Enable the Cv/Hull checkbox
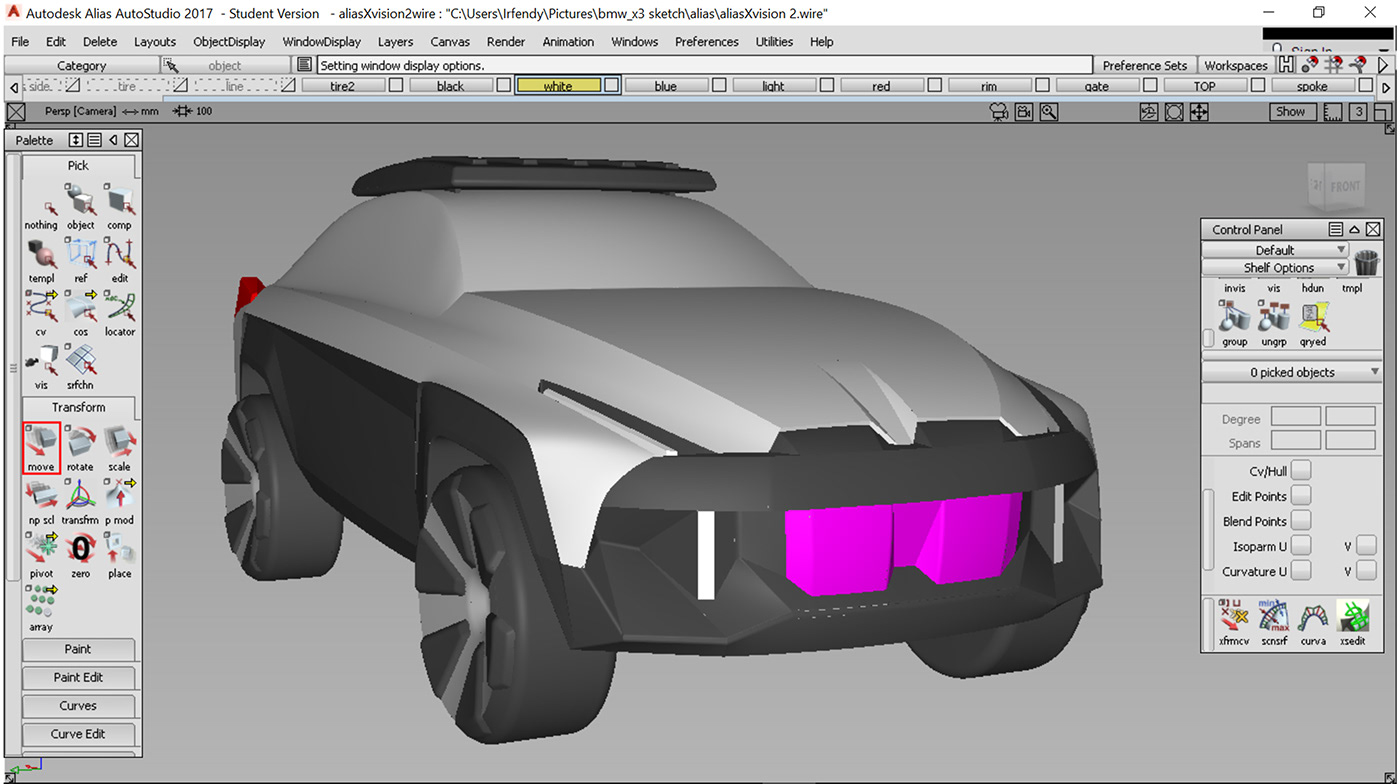Screen dimensions: 1400x784 click(x=1301, y=471)
